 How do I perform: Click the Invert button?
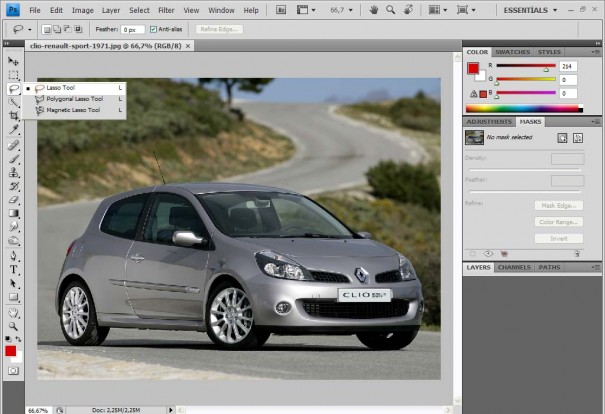pos(559,238)
